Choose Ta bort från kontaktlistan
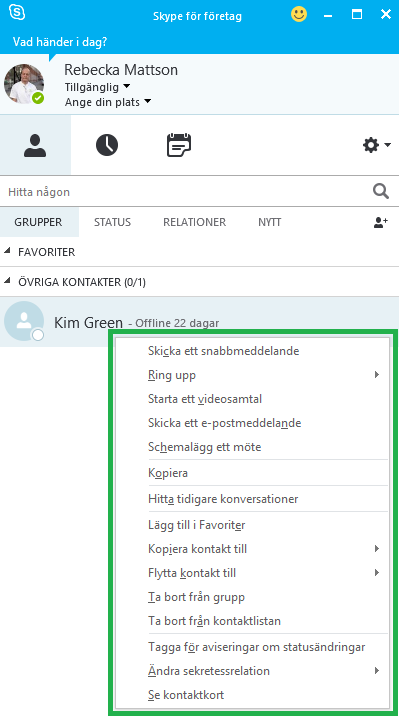 [252, 621]
